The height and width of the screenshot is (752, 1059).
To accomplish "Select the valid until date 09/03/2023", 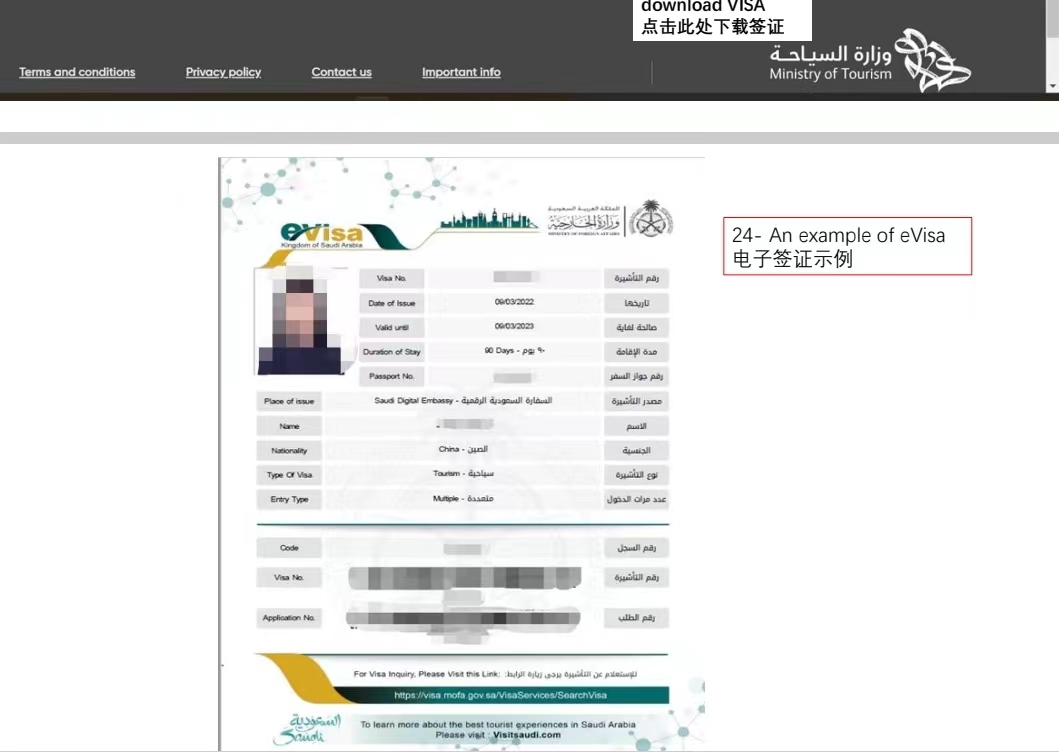I will click(514, 326).
